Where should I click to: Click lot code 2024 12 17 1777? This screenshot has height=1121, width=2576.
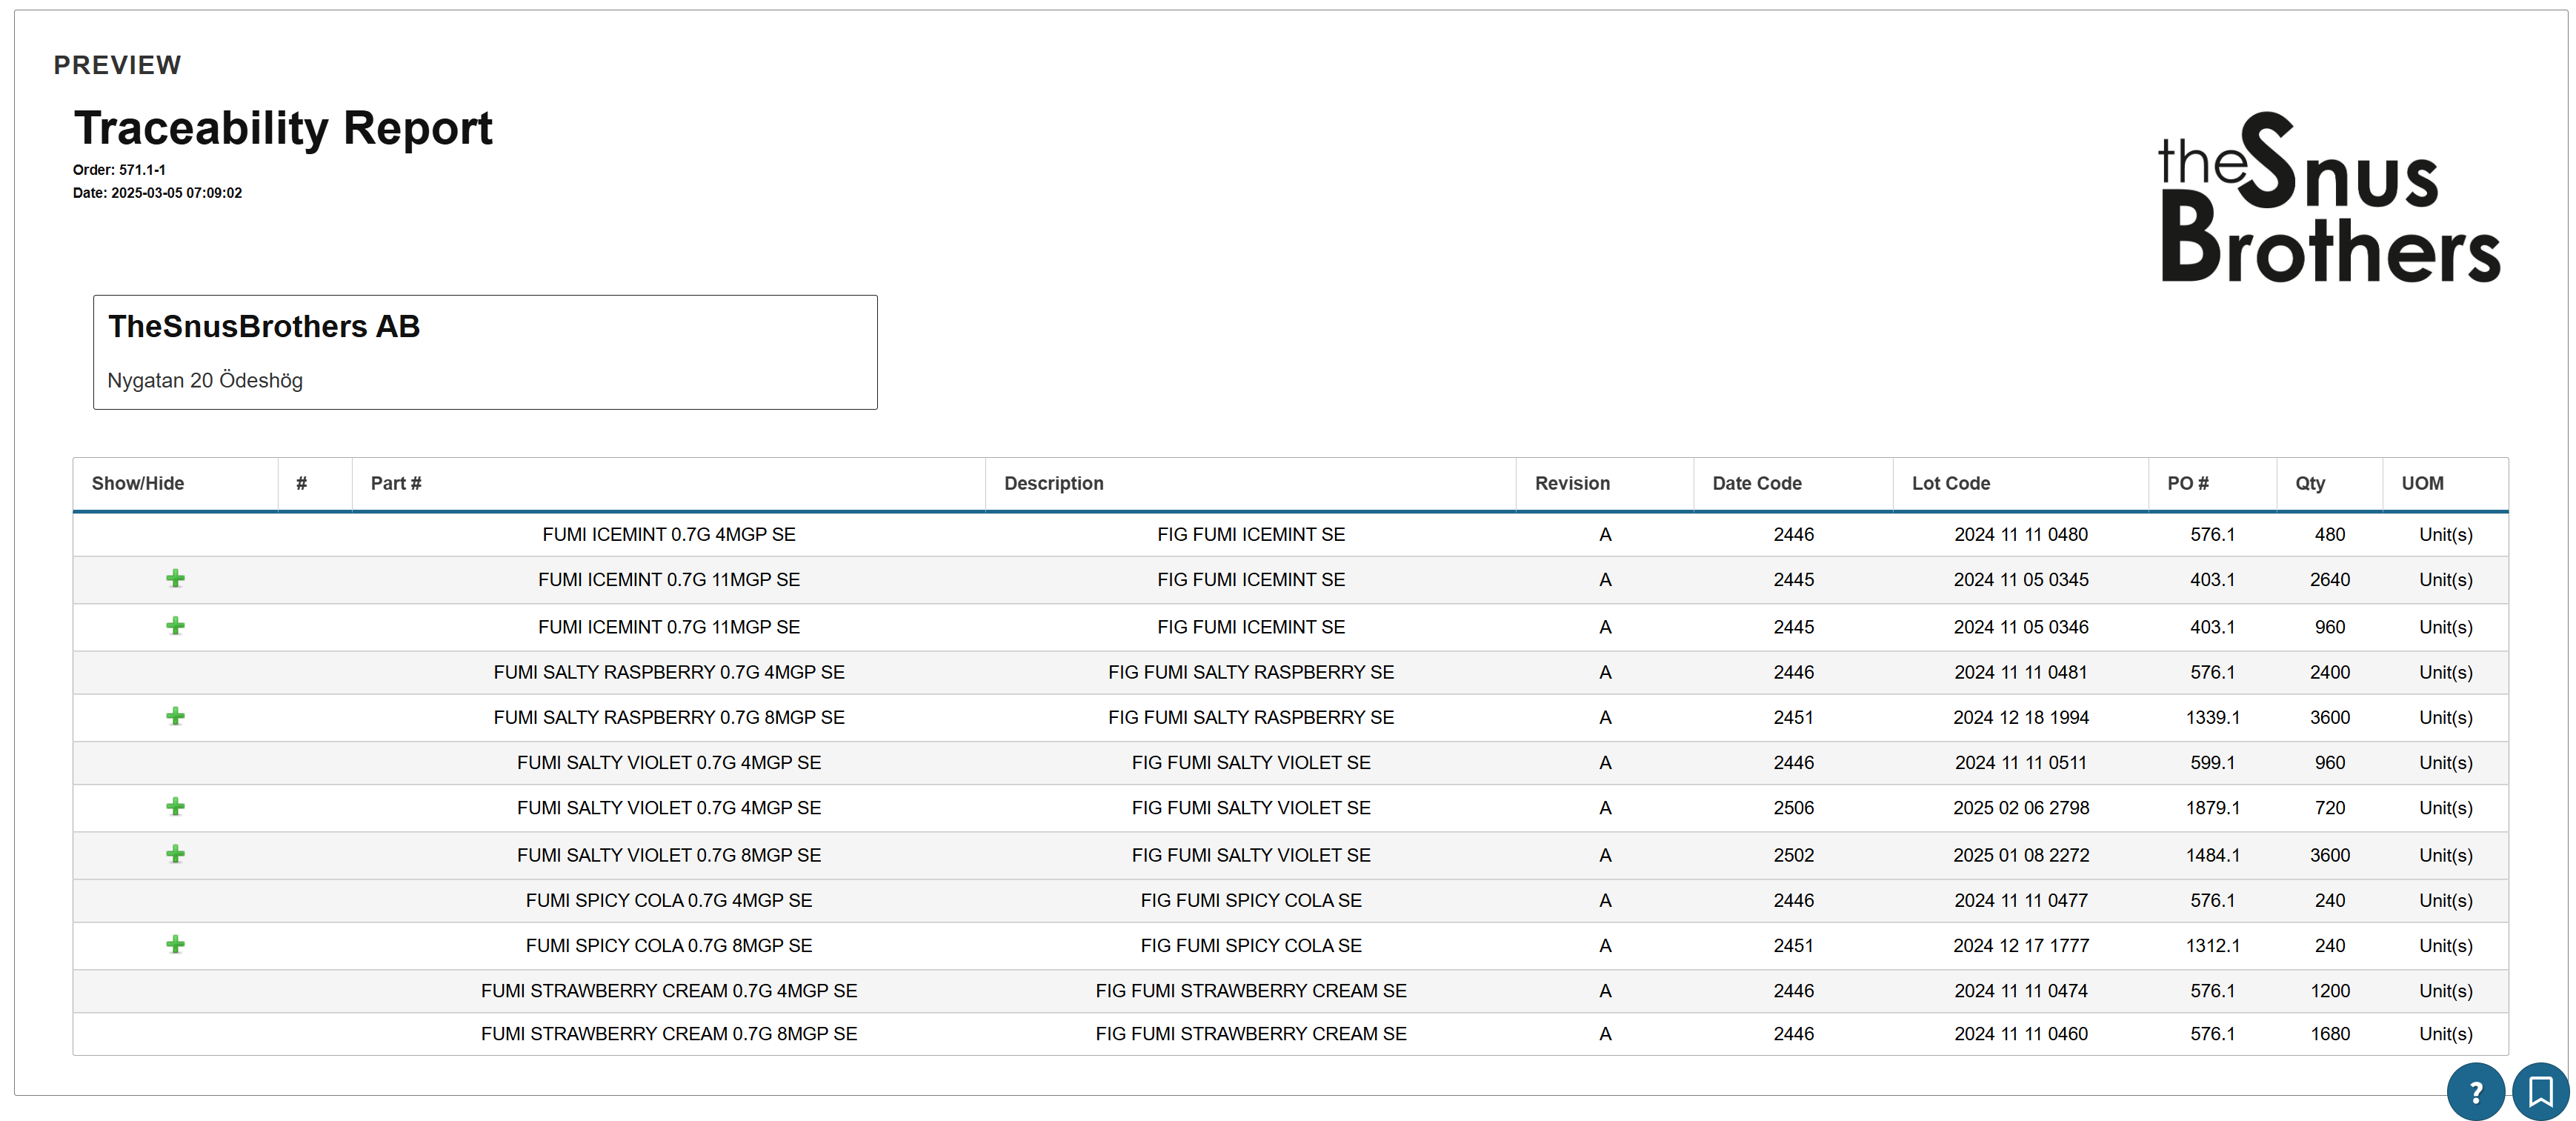tap(2021, 945)
